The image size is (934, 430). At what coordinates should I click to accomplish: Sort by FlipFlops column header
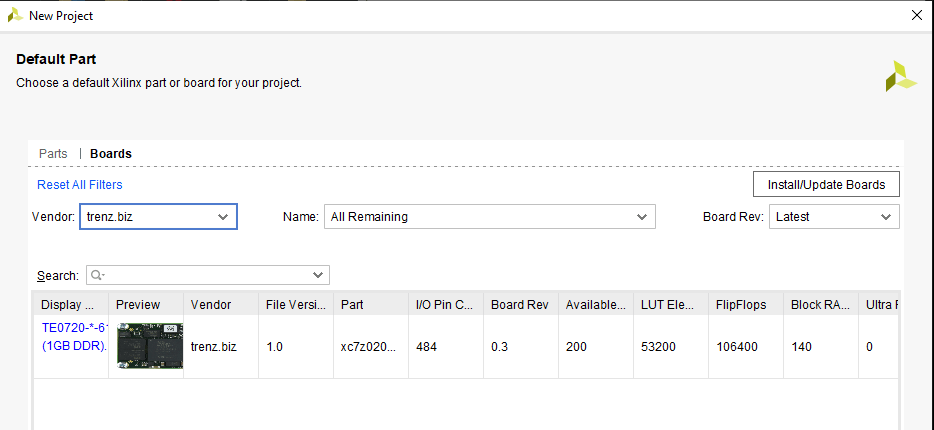pyautogui.click(x=746, y=304)
